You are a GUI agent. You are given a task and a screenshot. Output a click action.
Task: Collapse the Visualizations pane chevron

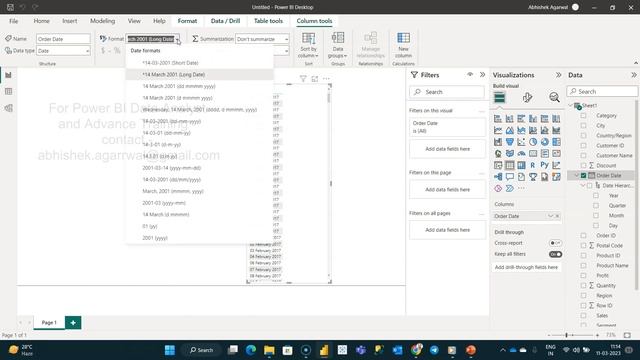(x=558, y=75)
